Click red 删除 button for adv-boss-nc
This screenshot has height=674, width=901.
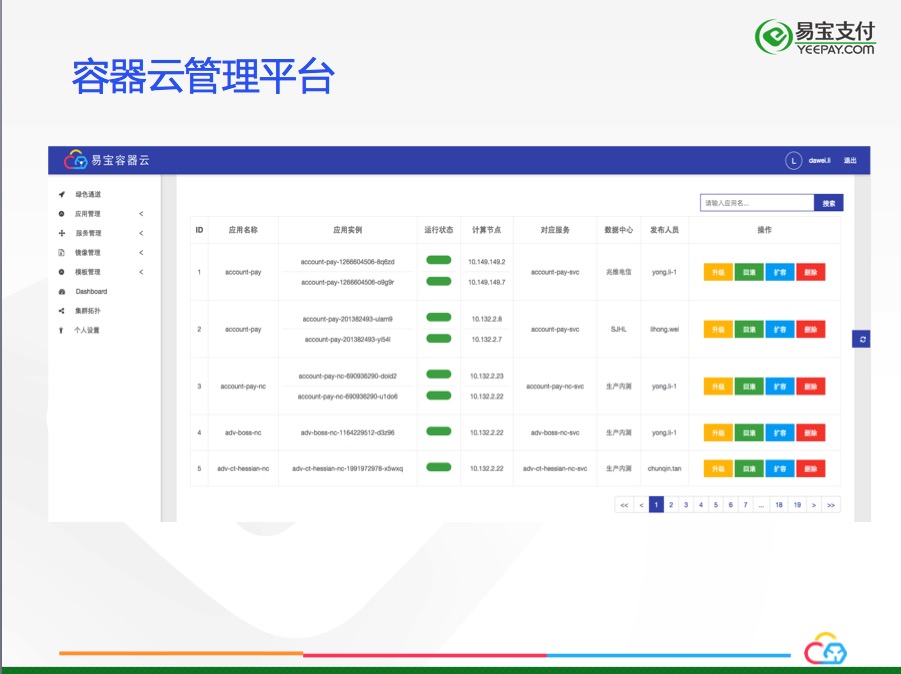pyautogui.click(x=811, y=433)
